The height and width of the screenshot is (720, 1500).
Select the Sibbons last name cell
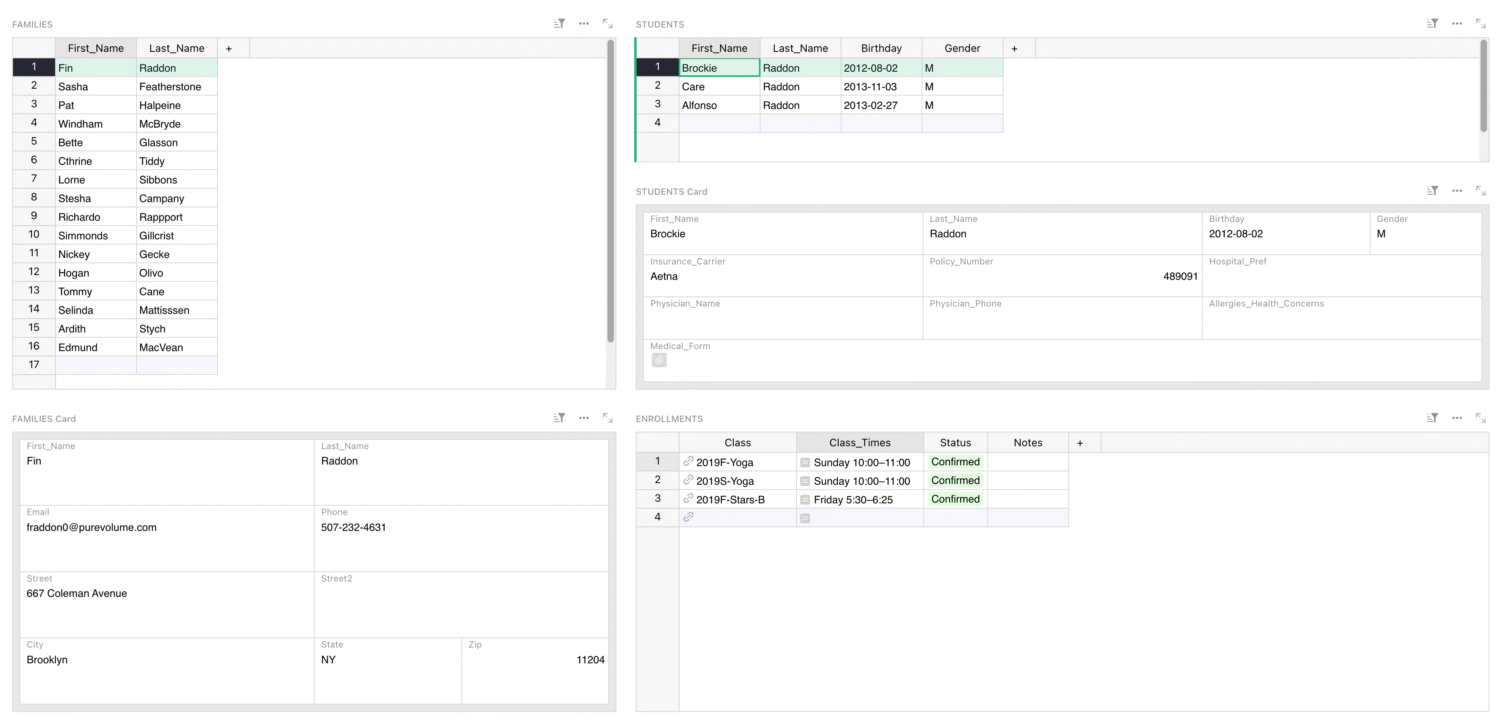click(177, 179)
